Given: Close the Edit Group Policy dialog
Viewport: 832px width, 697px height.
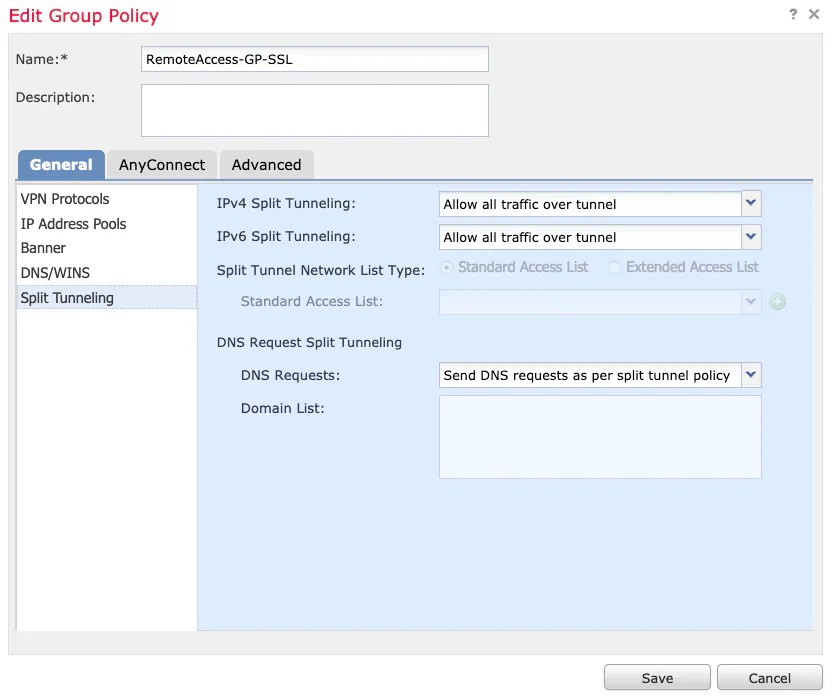Looking at the screenshot, I should 814,14.
